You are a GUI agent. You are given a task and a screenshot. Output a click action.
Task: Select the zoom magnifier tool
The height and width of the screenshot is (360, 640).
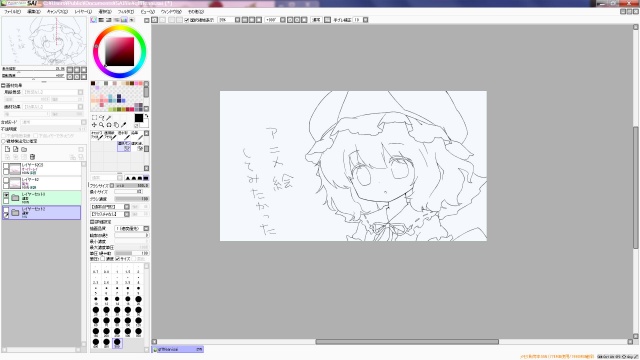102,125
